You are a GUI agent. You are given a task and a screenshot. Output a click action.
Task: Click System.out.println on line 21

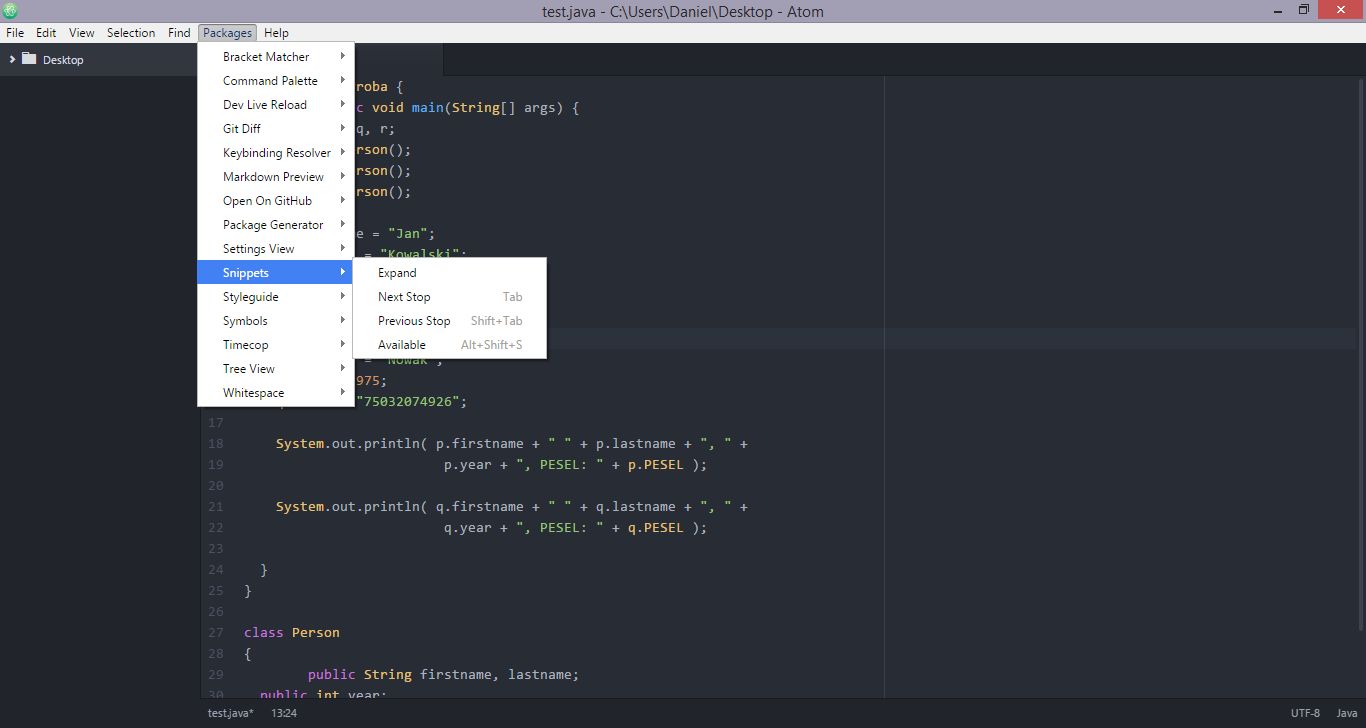348,506
